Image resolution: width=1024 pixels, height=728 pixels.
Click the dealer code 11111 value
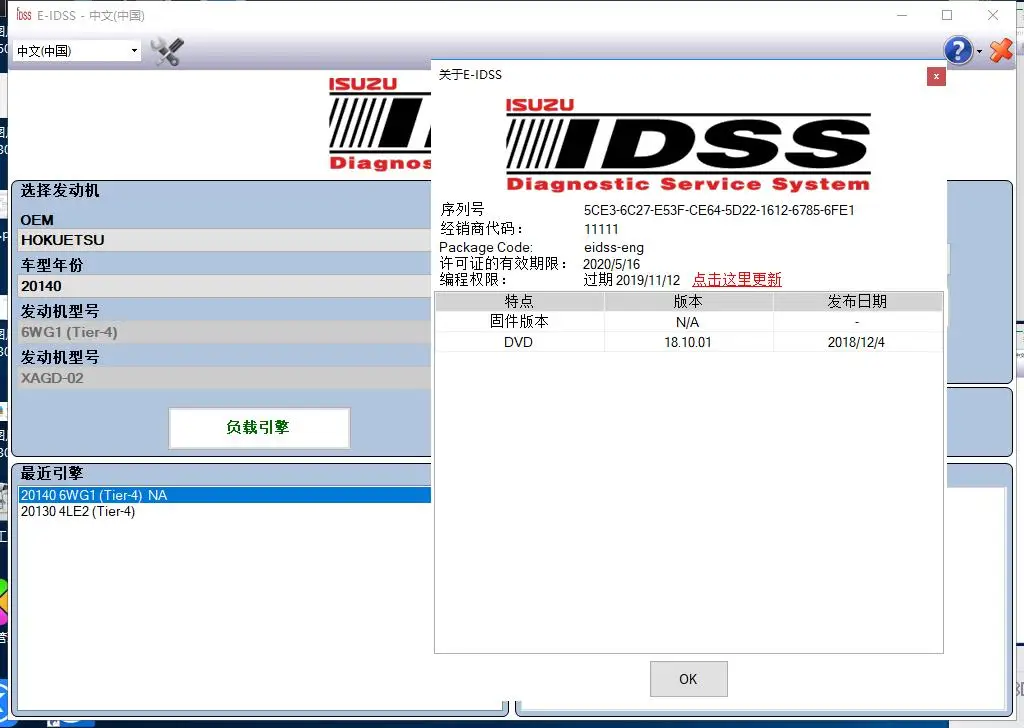[x=601, y=229]
